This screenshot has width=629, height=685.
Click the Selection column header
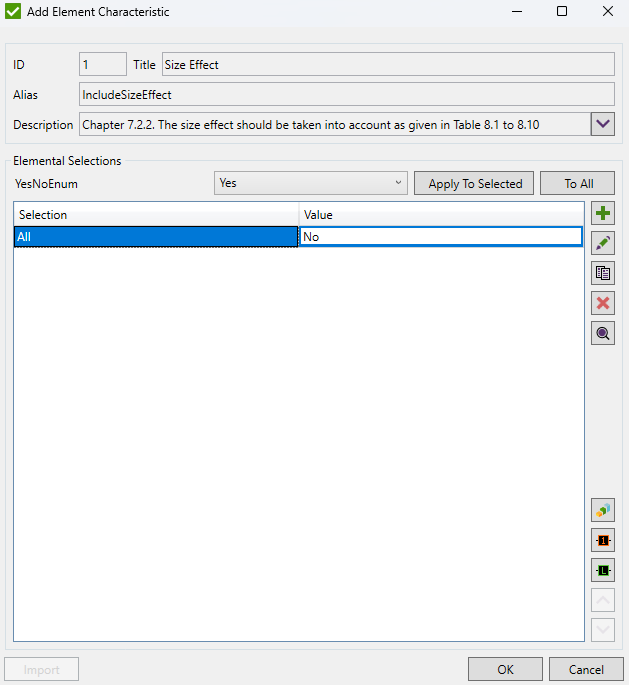[155, 215]
